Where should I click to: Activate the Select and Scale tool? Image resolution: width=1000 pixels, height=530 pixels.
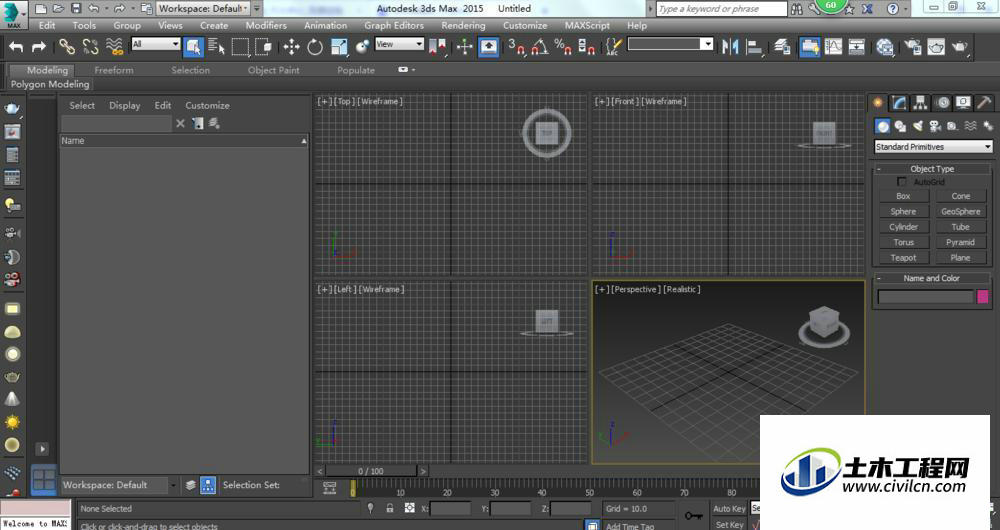(x=339, y=47)
